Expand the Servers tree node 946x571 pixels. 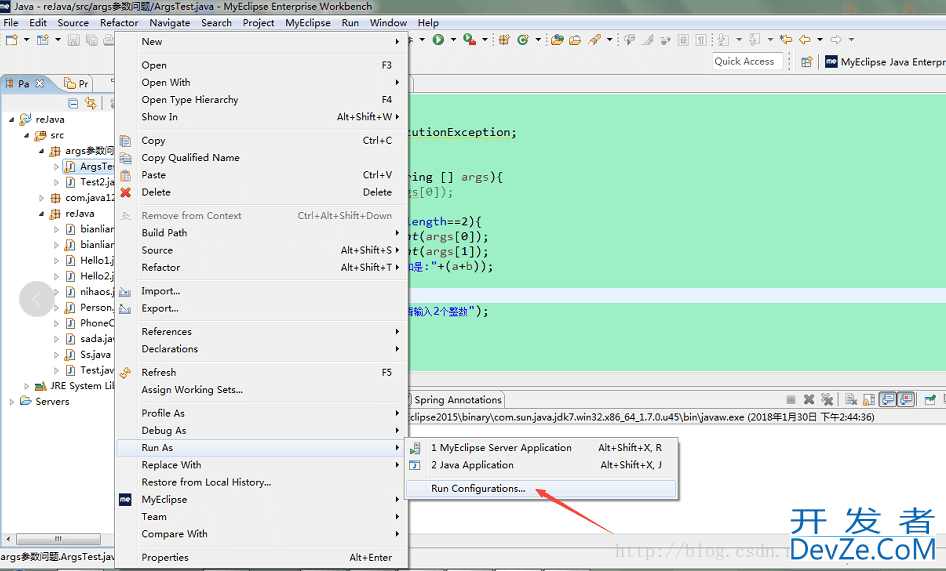[x=11, y=401]
